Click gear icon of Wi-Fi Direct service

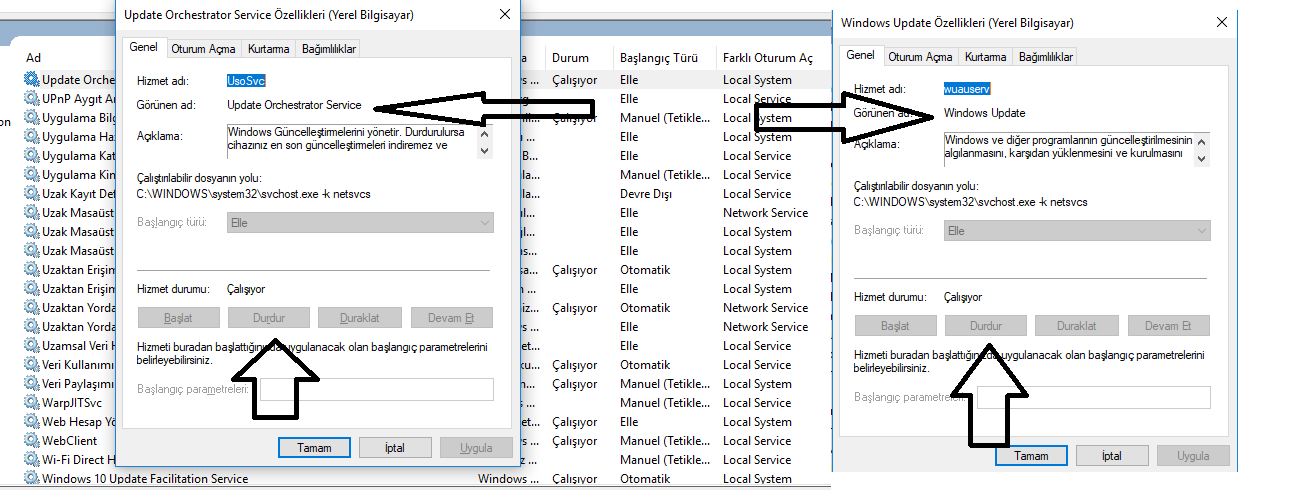click(32, 460)
